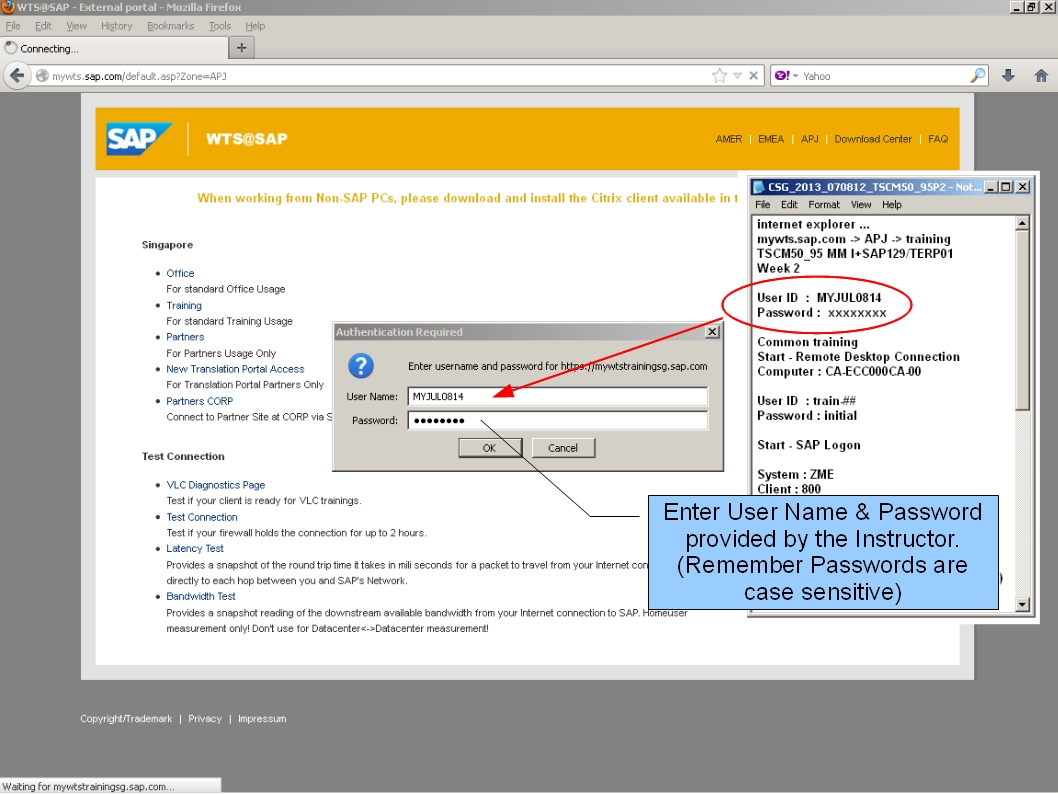Click the Latency Test link

pyautogui.click(x=195, y=548)
